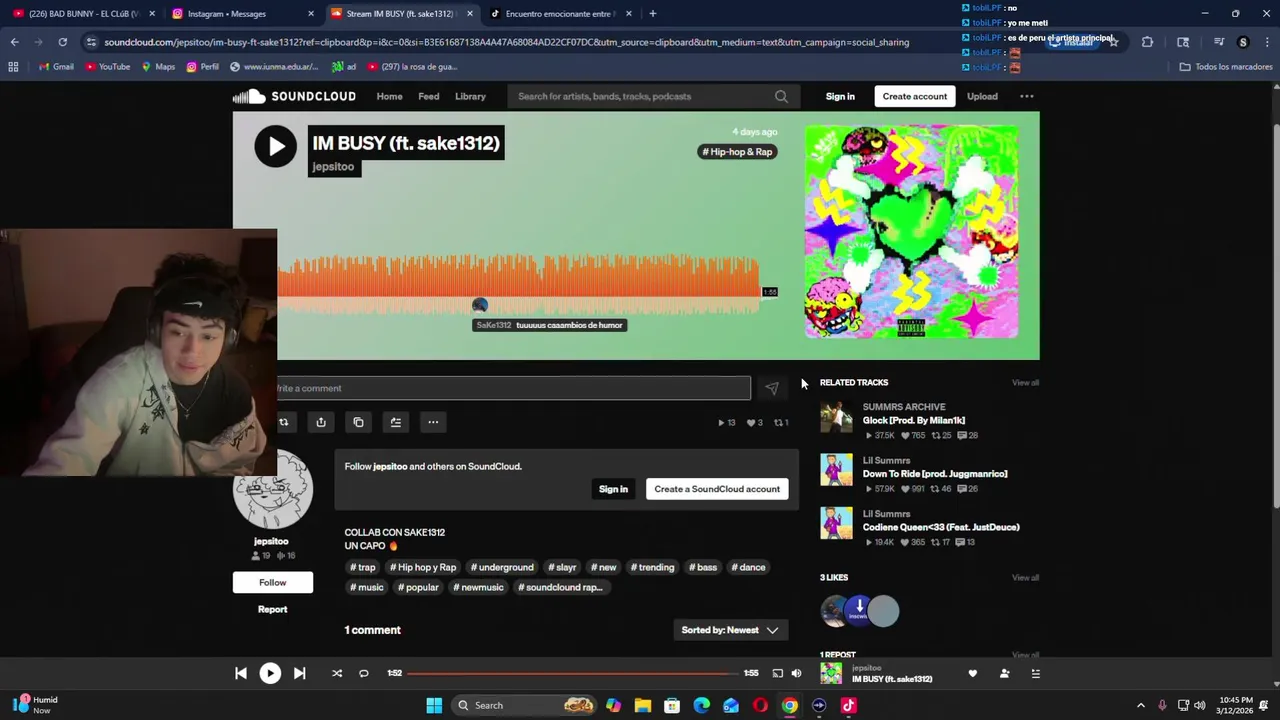Select the #trap tag
Screen dimensions: 1280x720
click(362, 567)
